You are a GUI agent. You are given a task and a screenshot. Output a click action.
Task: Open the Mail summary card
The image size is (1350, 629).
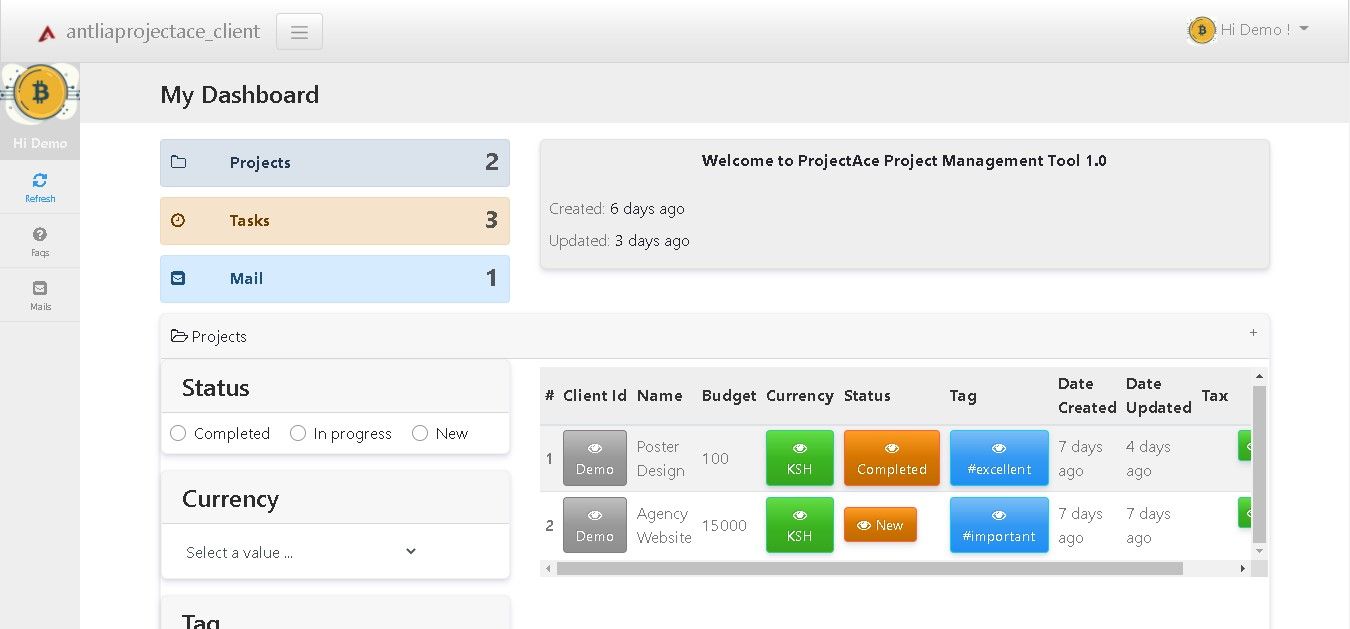point(335,279)
